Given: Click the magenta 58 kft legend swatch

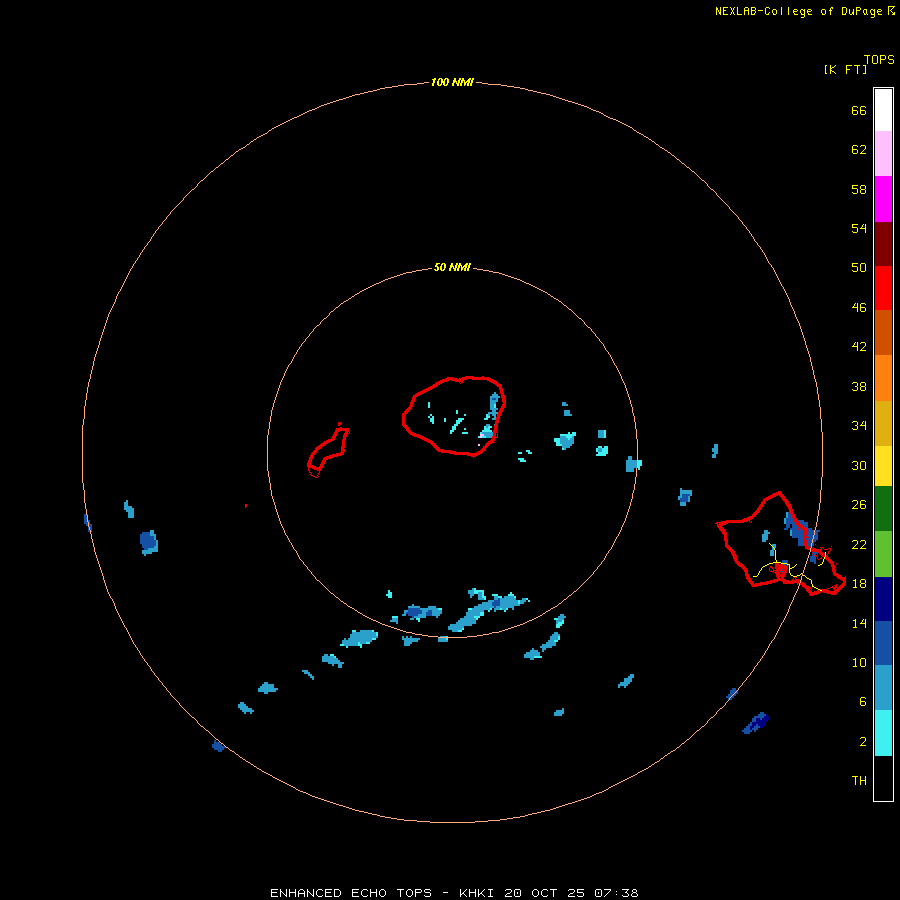Looking at the screenshot, I should [x=883, y=198].
